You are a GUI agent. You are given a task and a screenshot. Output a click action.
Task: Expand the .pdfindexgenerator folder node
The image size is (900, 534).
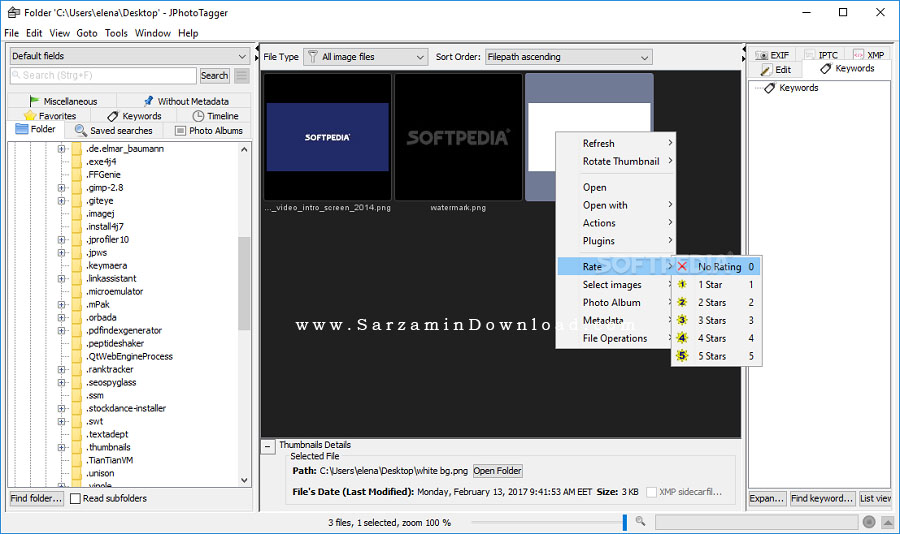pyautogui.click(x=61, y=331)
